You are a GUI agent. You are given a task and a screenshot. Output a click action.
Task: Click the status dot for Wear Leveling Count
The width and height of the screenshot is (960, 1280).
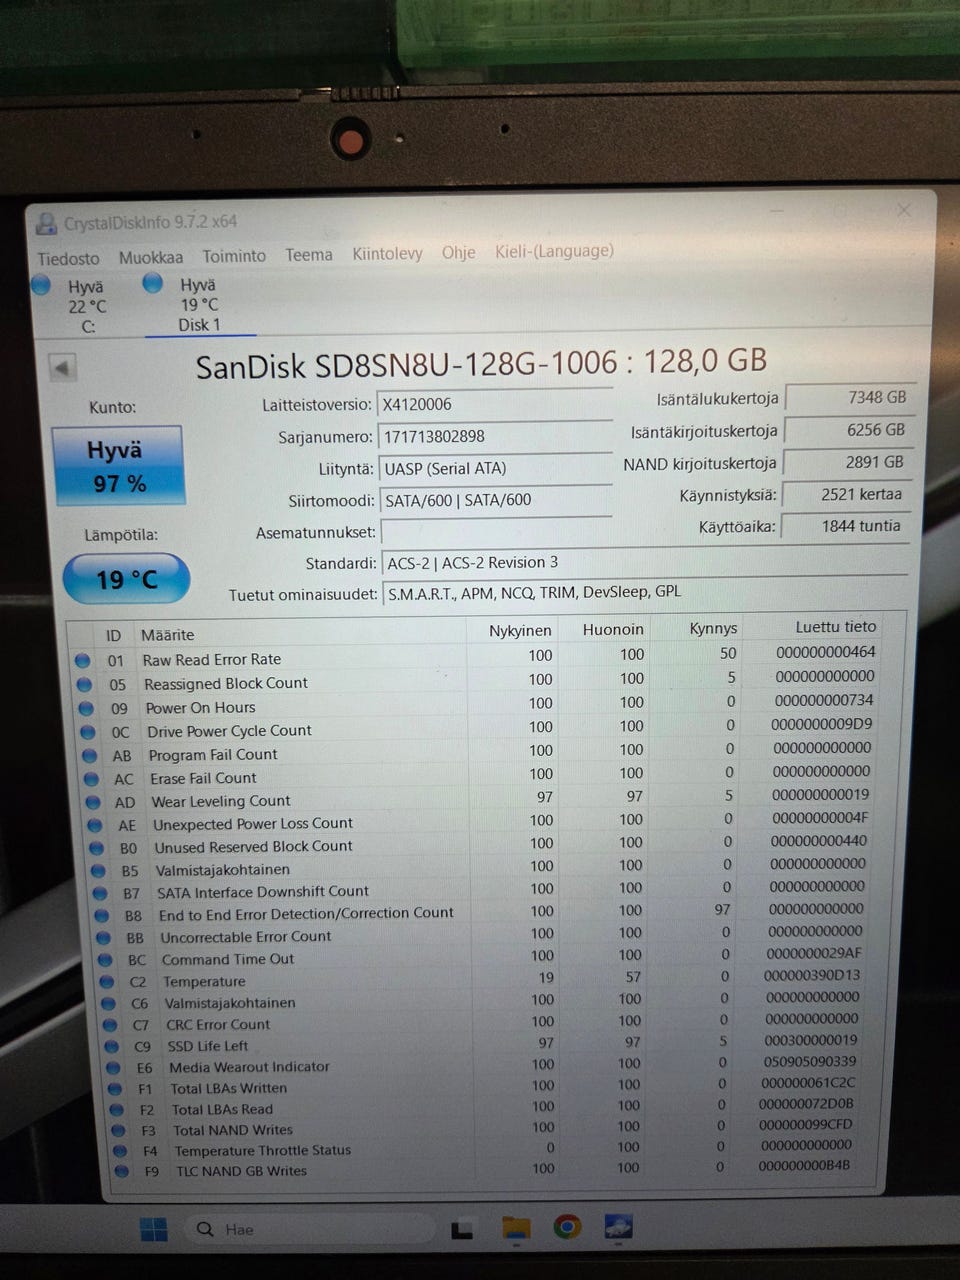pyautogui.click(x=94, y=802)
